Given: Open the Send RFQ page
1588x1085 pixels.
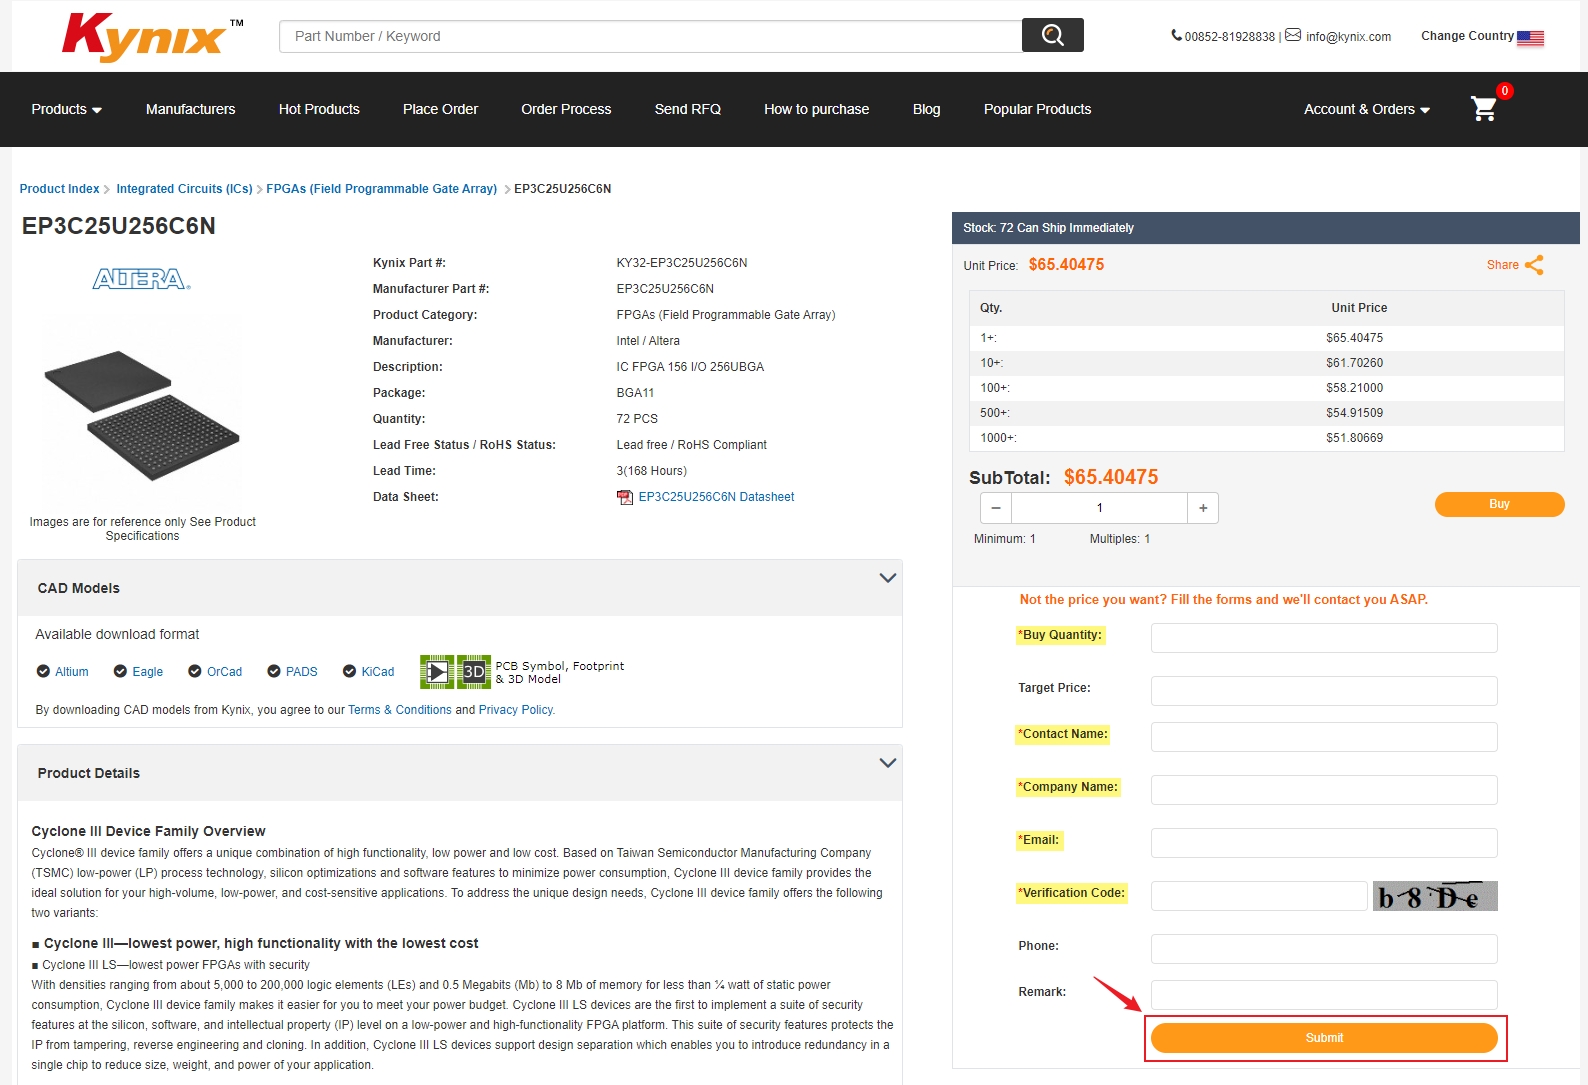Looking at the screenshot, I should point(687,109).
